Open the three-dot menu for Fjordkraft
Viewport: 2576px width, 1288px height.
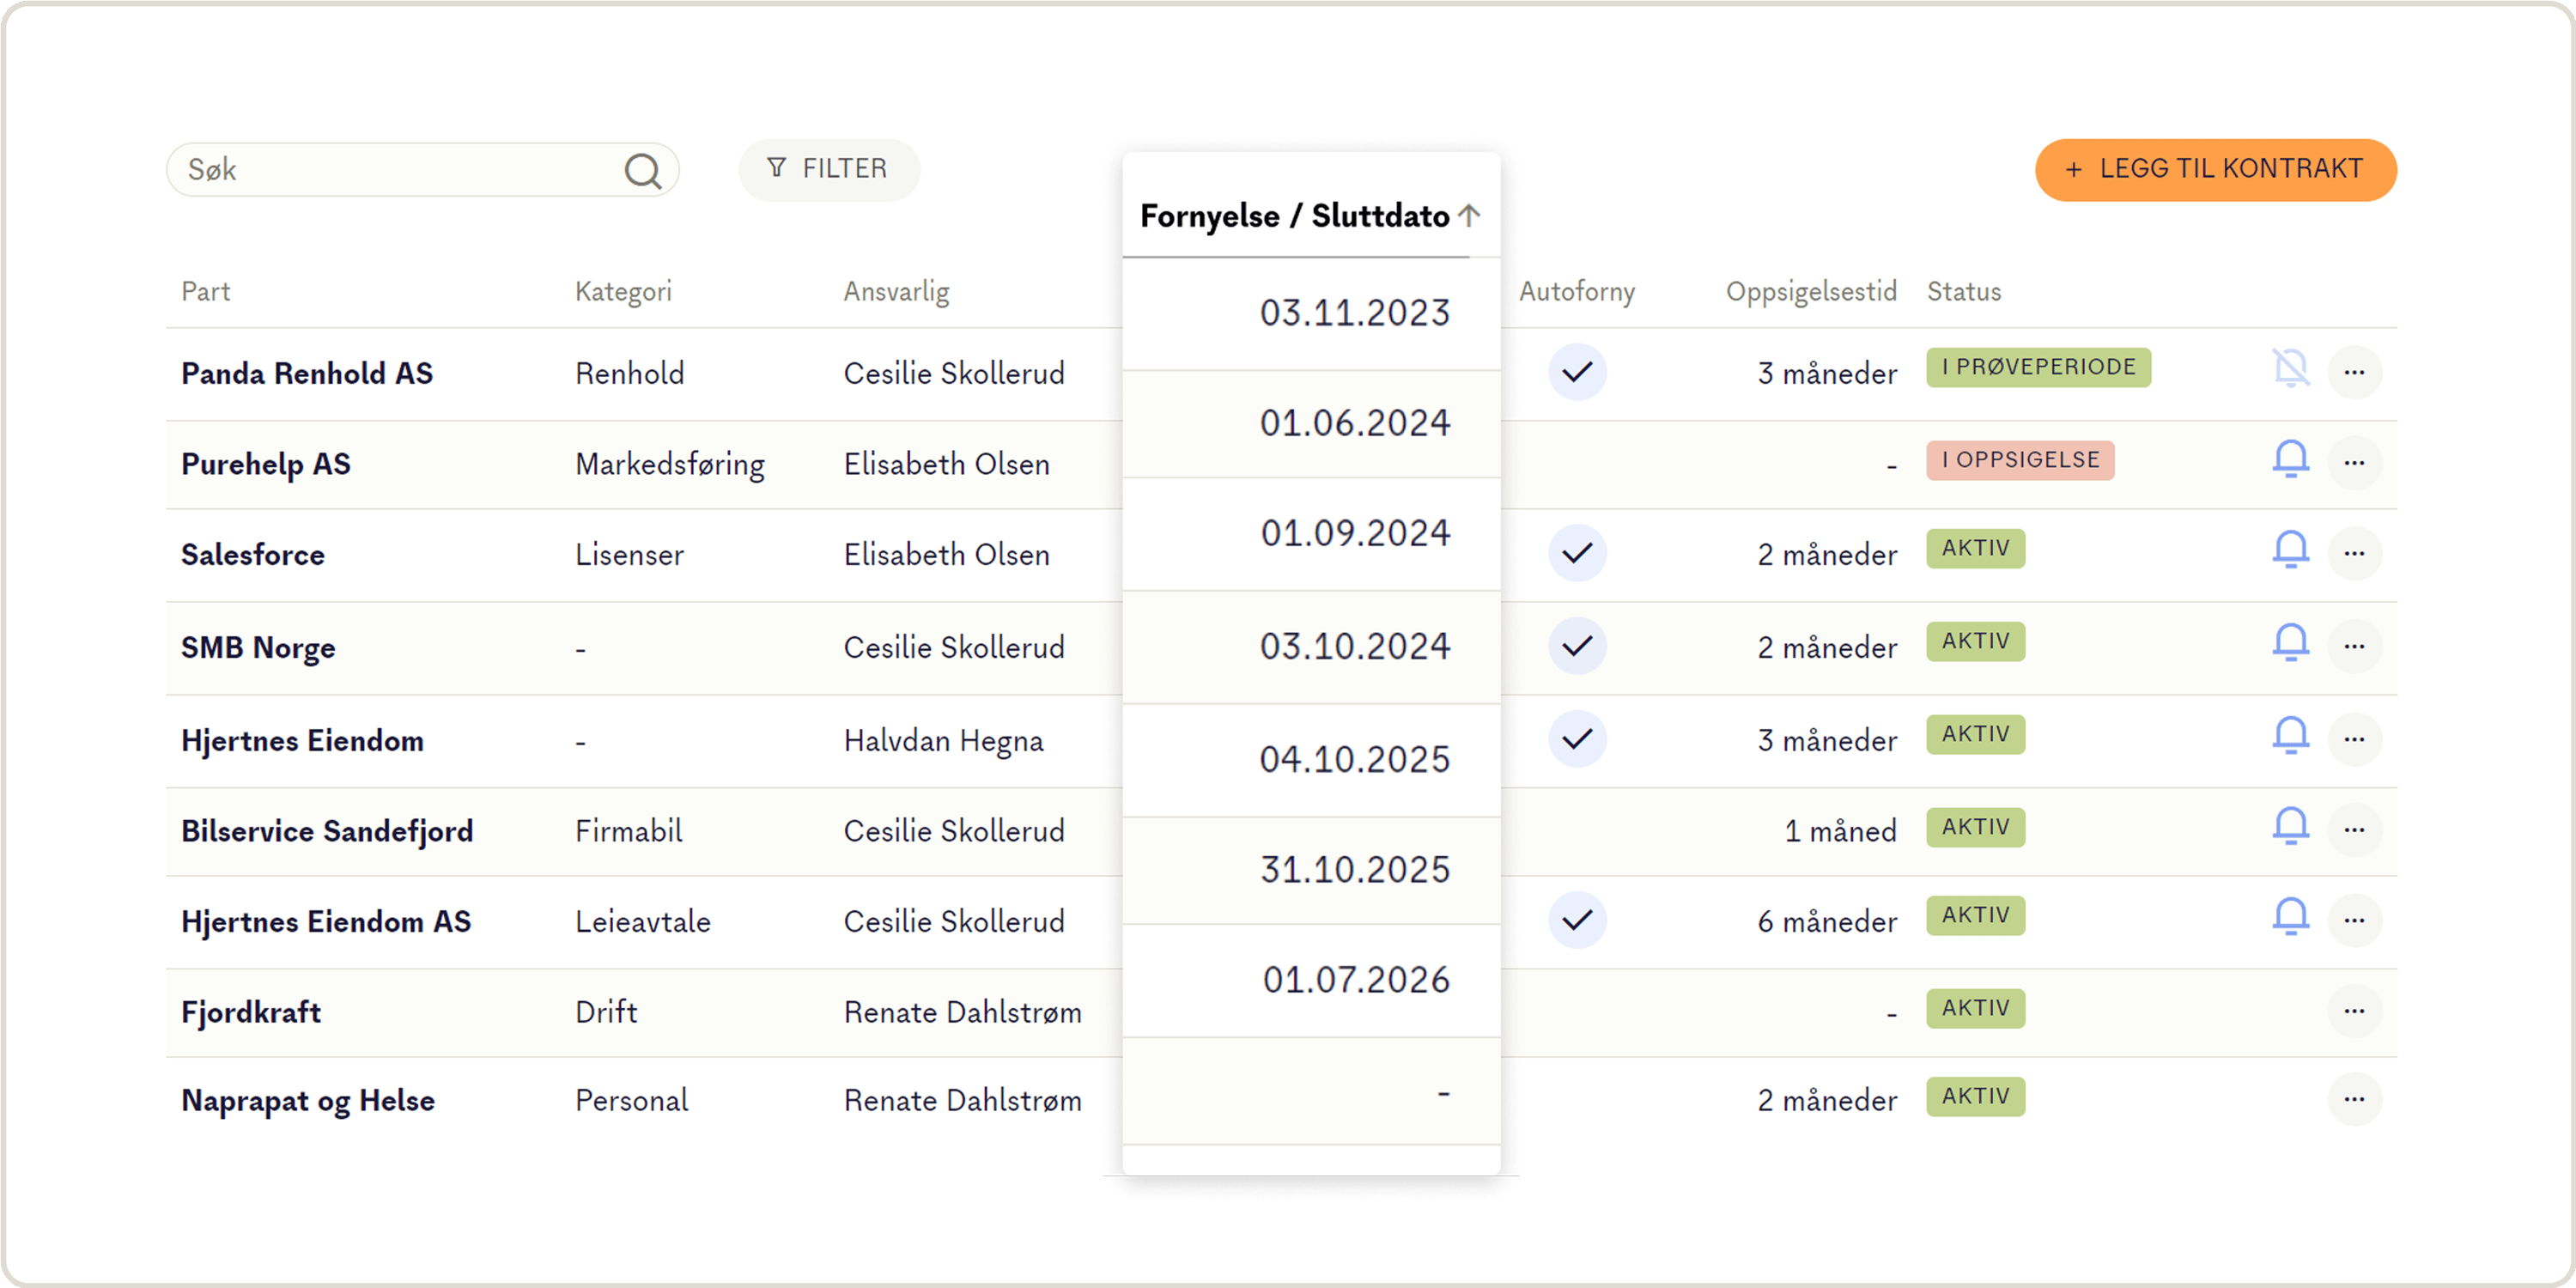2355,1011
